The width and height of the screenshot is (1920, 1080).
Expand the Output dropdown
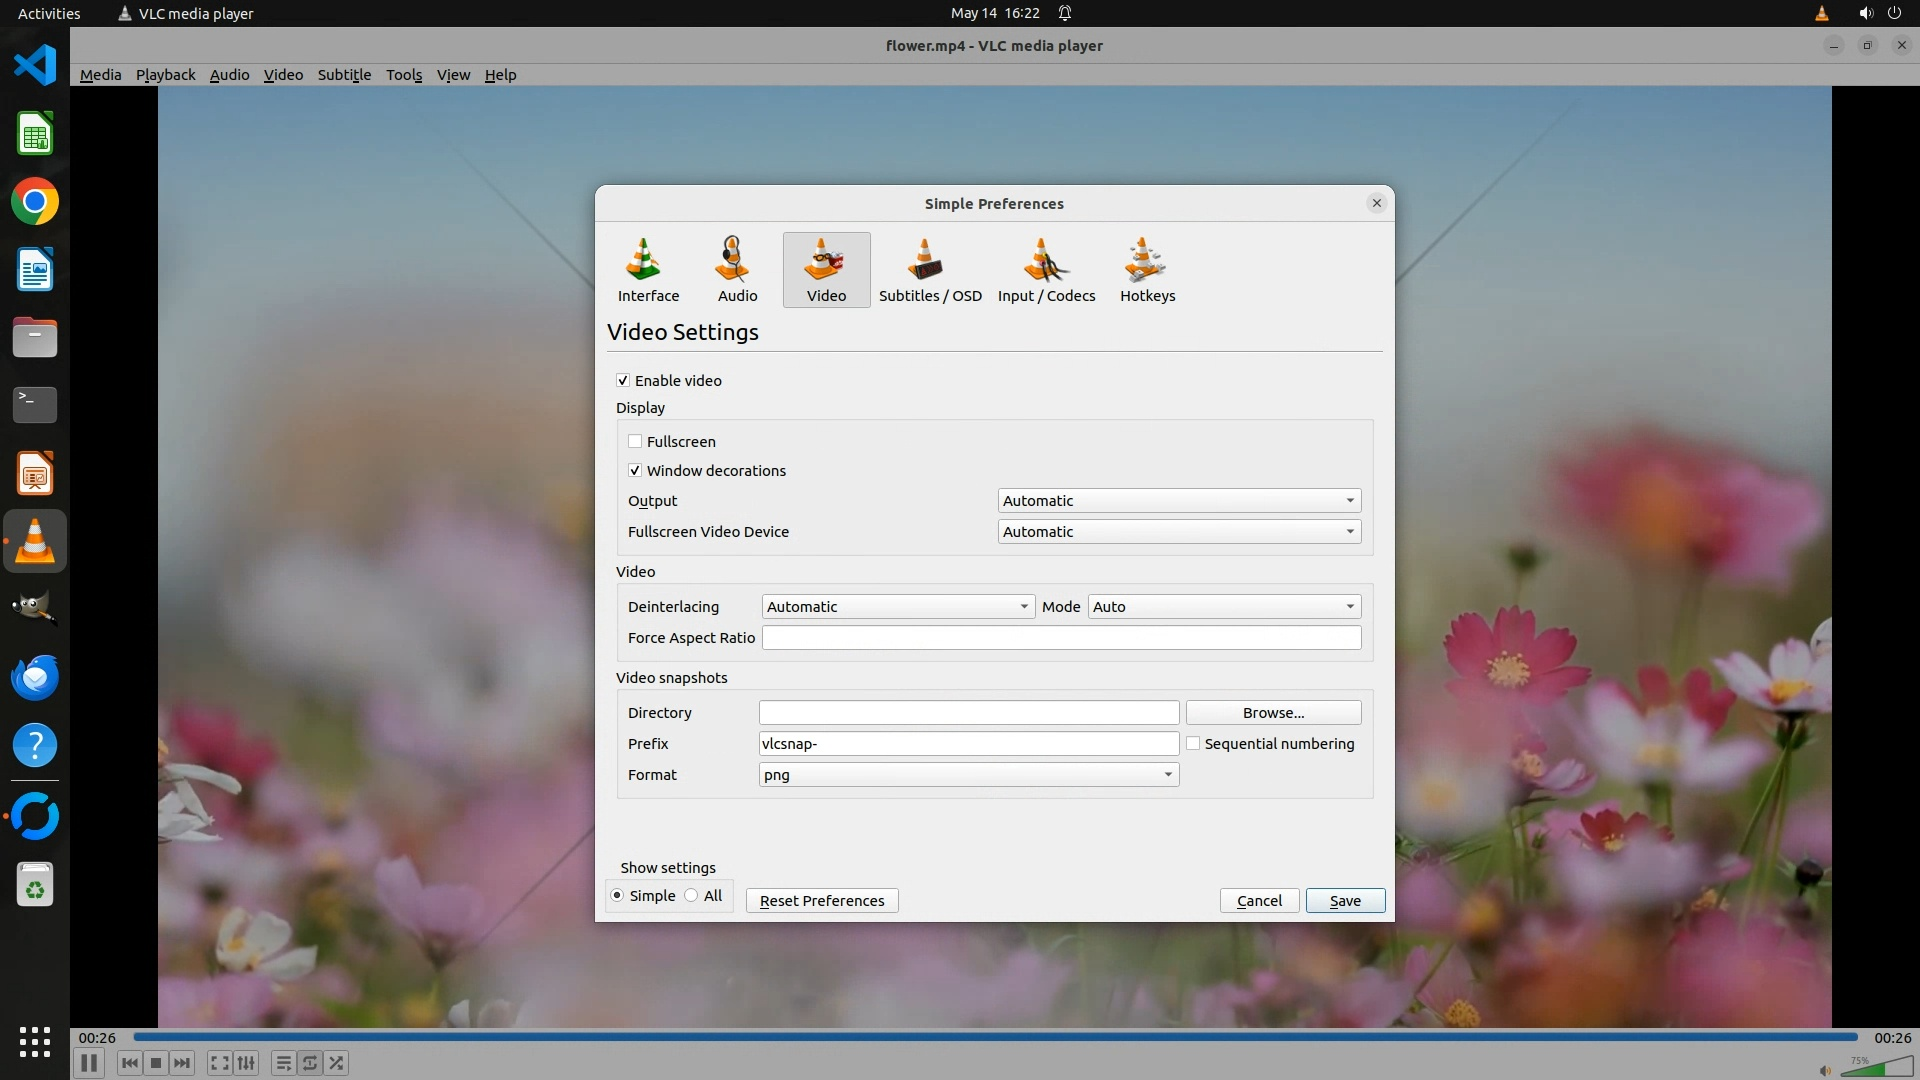[1179, 500]
